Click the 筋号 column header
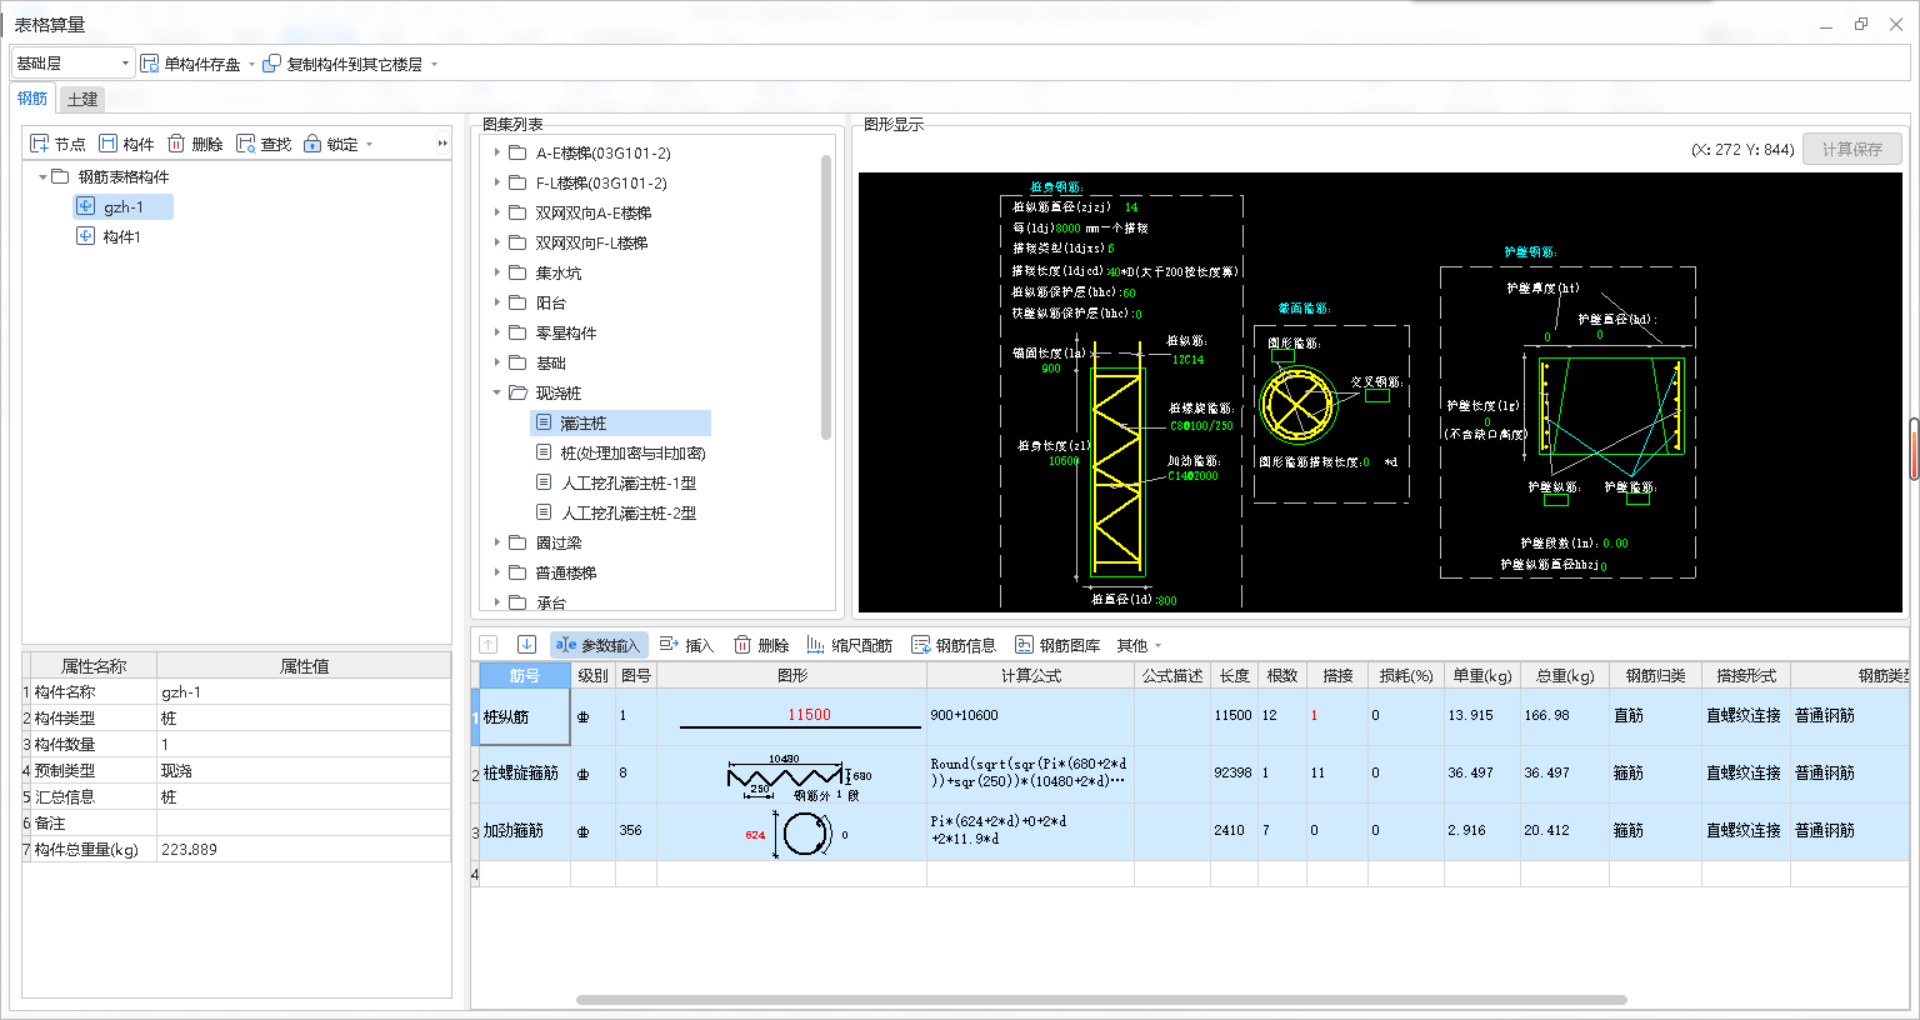This screenshot has height=1020, width=1920. click(524, 675)
